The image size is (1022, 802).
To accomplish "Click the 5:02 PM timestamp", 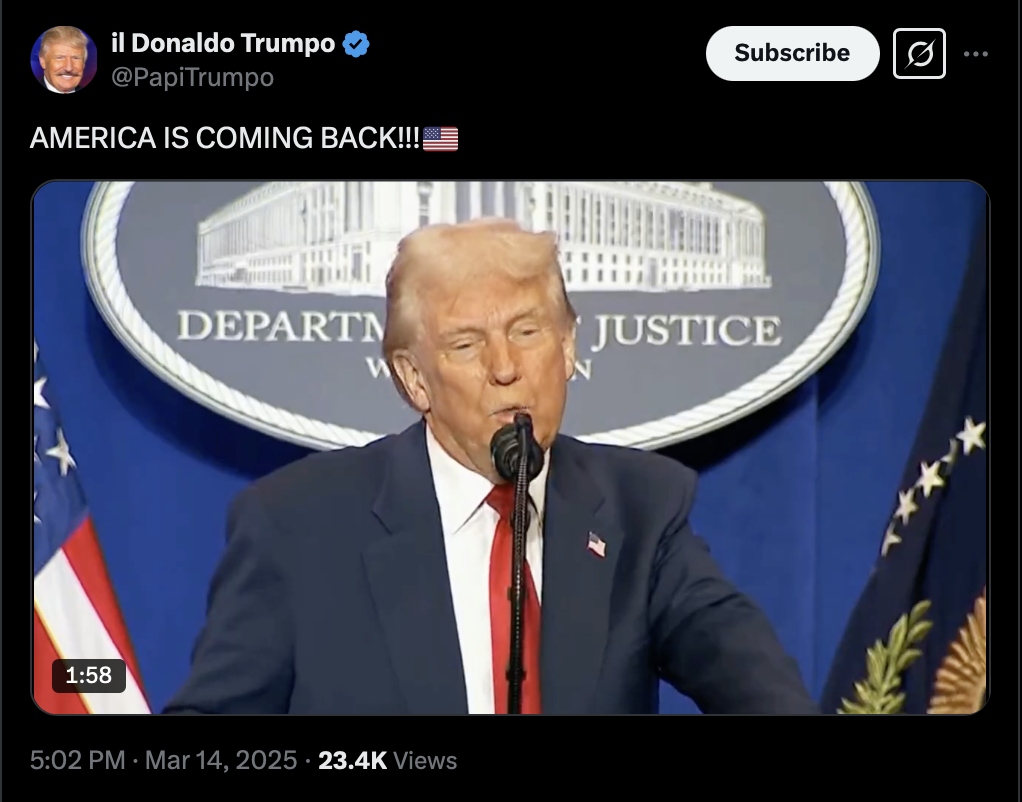I will (x=78, y=760).
